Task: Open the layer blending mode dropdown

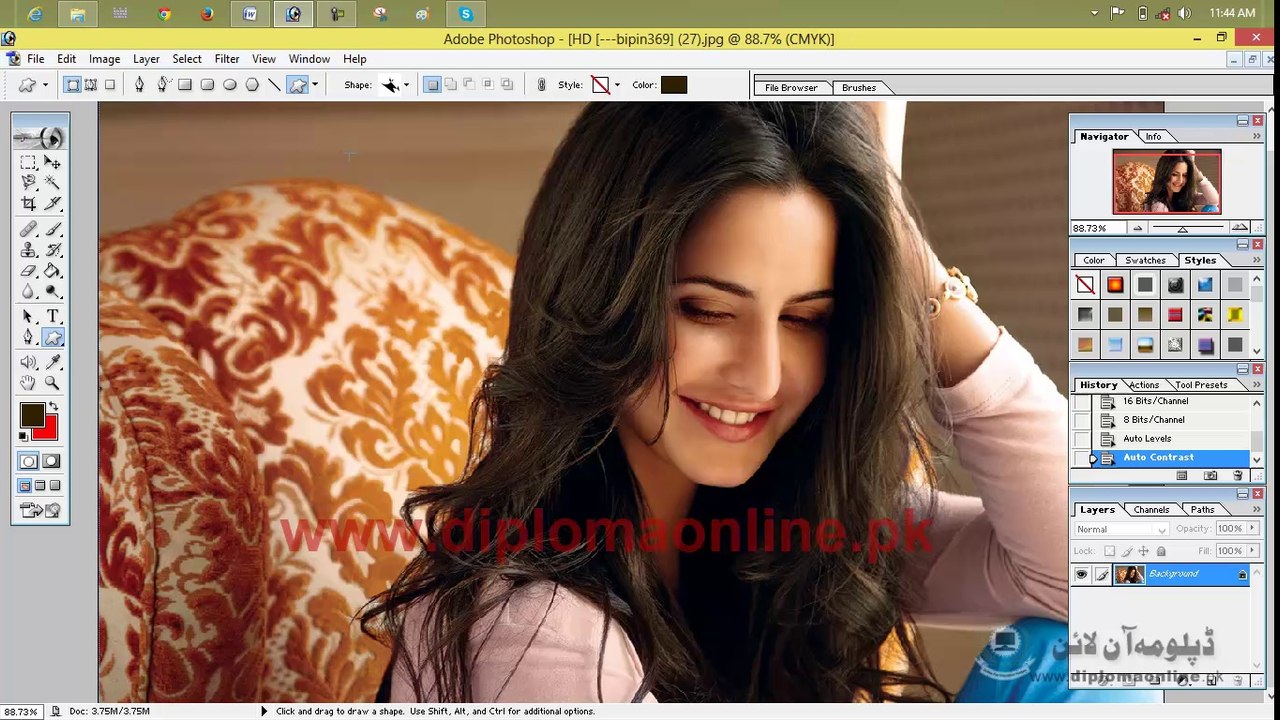Action: [x=1121, y=529]
